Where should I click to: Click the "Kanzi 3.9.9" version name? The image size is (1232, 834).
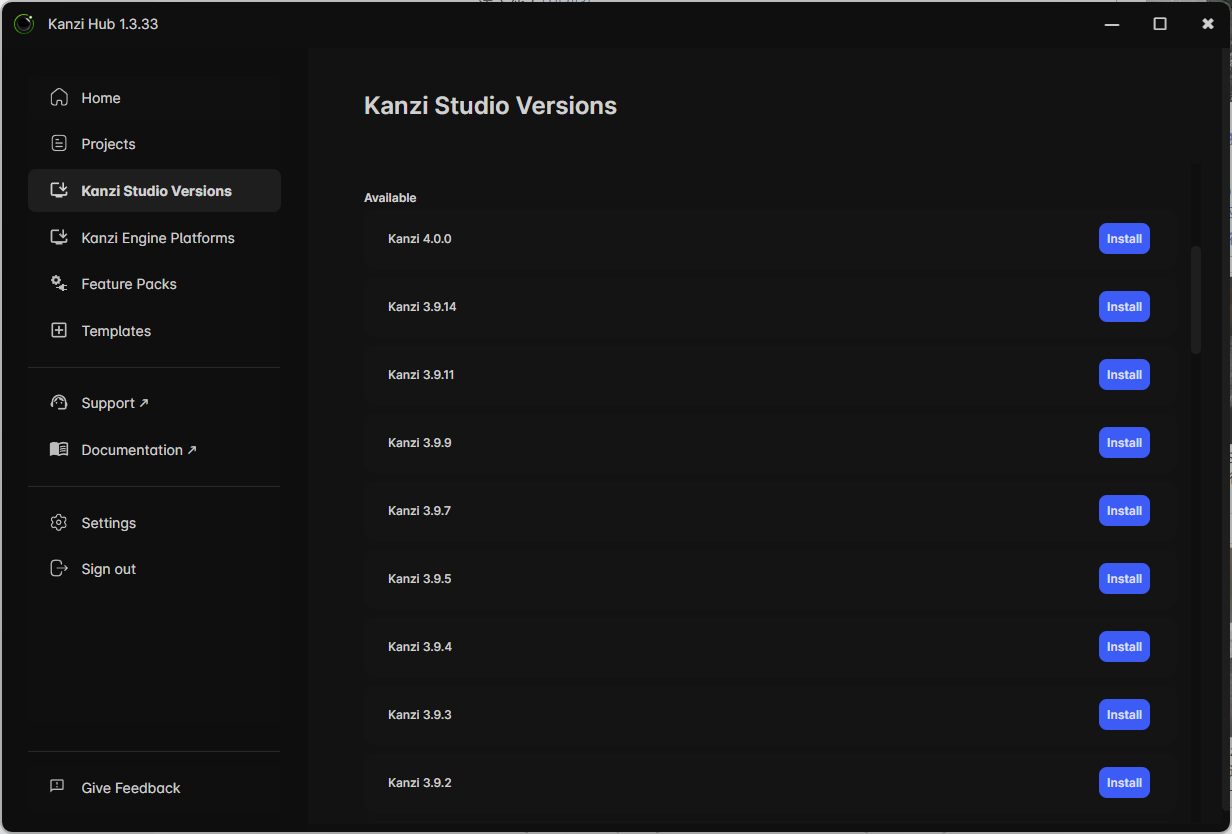pyautogui.click(x=420, y=443)
